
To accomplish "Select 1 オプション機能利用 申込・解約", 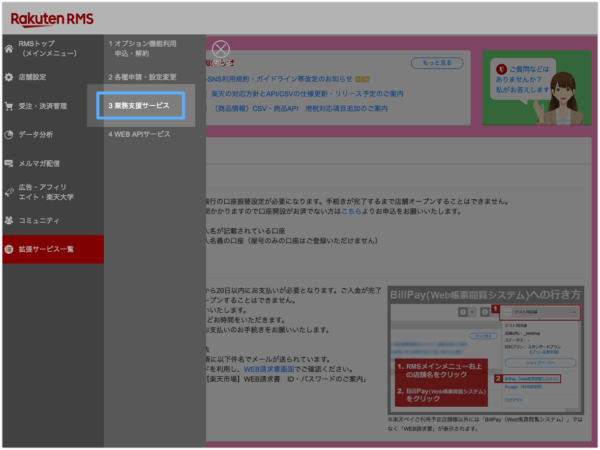I will (x=142, y=49).
